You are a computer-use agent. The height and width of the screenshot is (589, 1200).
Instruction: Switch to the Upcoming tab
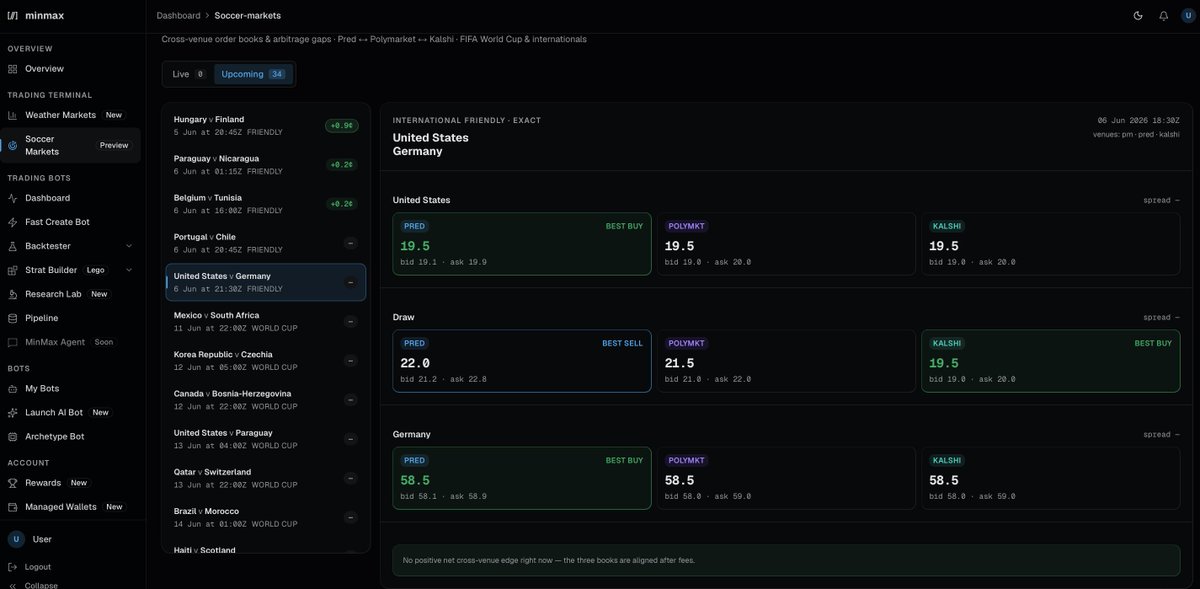[253, 74]
